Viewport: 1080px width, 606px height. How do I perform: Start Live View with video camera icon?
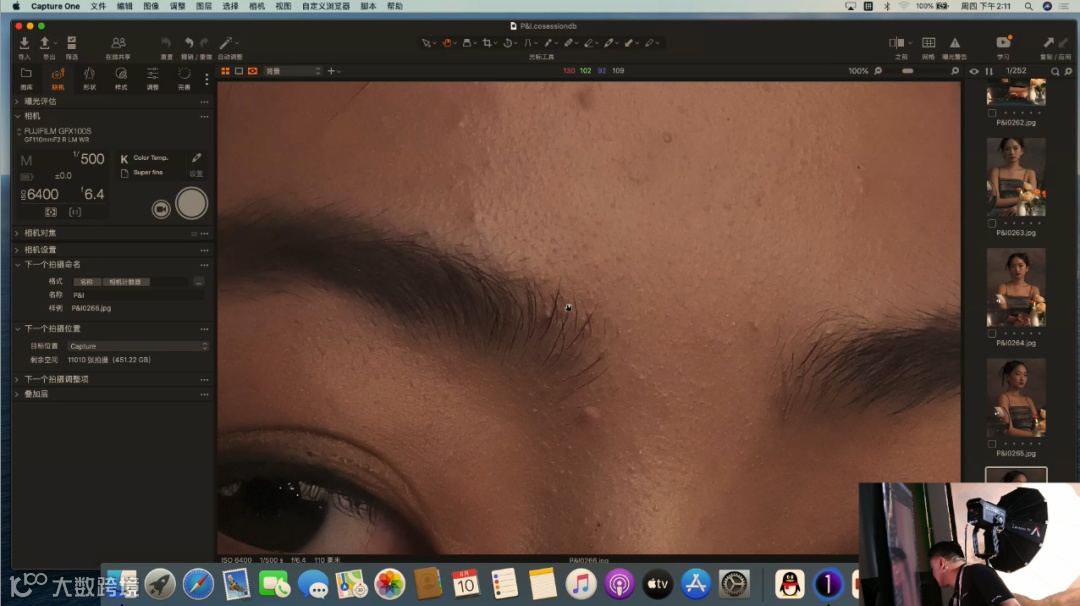click(x=161, y=209)
